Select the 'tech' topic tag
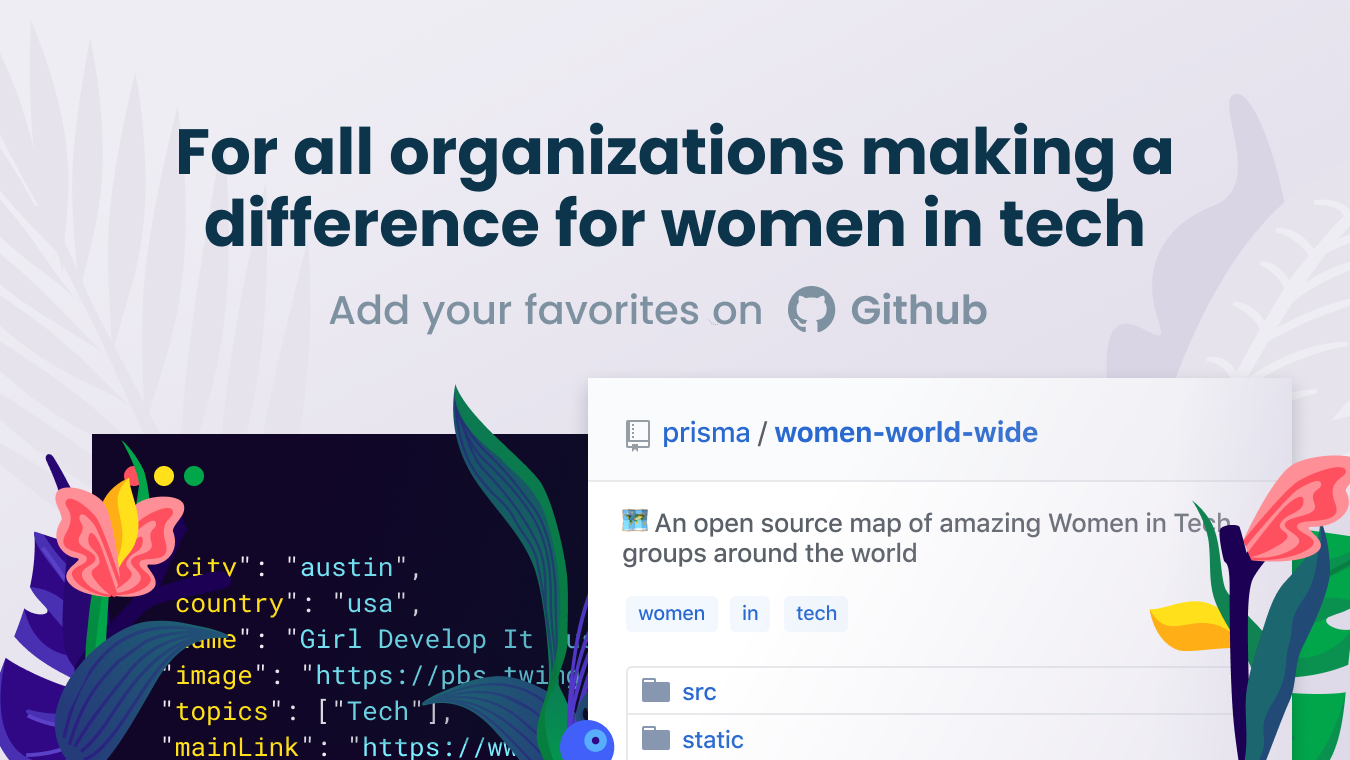This screenshot has width=1350, height=760. pyautogui.click(x=816, y=614)
